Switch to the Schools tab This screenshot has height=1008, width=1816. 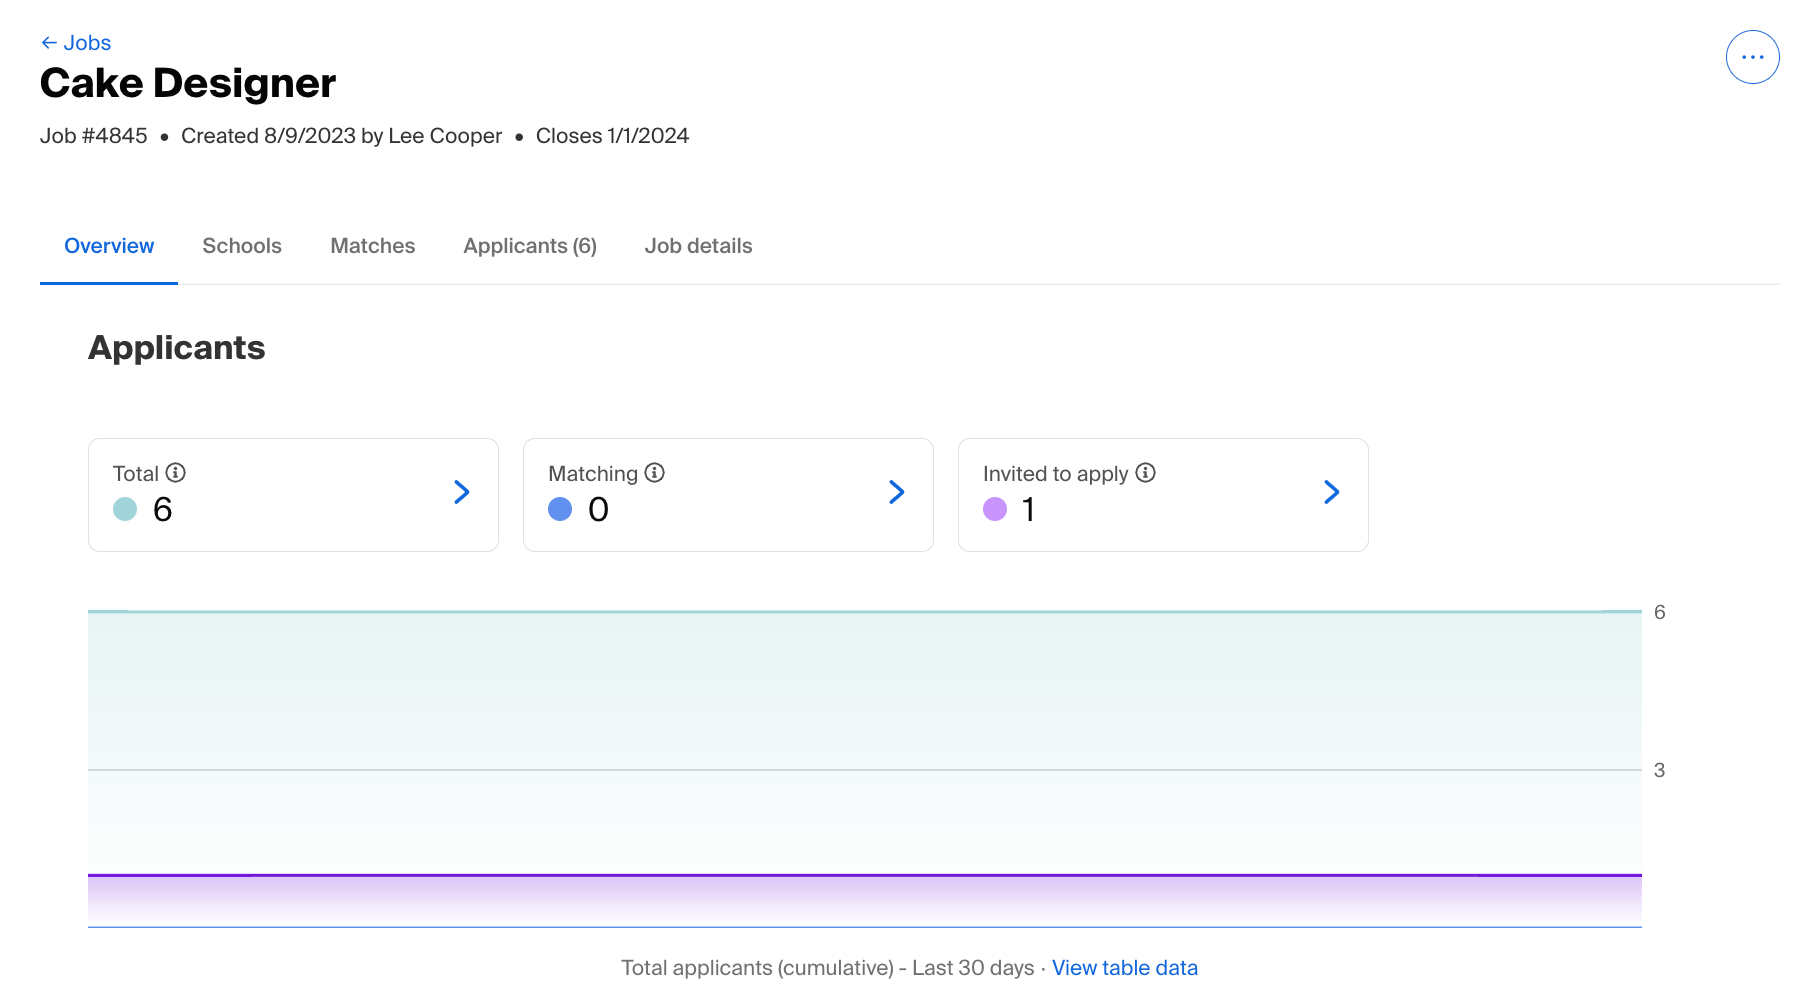click(242, 246)
